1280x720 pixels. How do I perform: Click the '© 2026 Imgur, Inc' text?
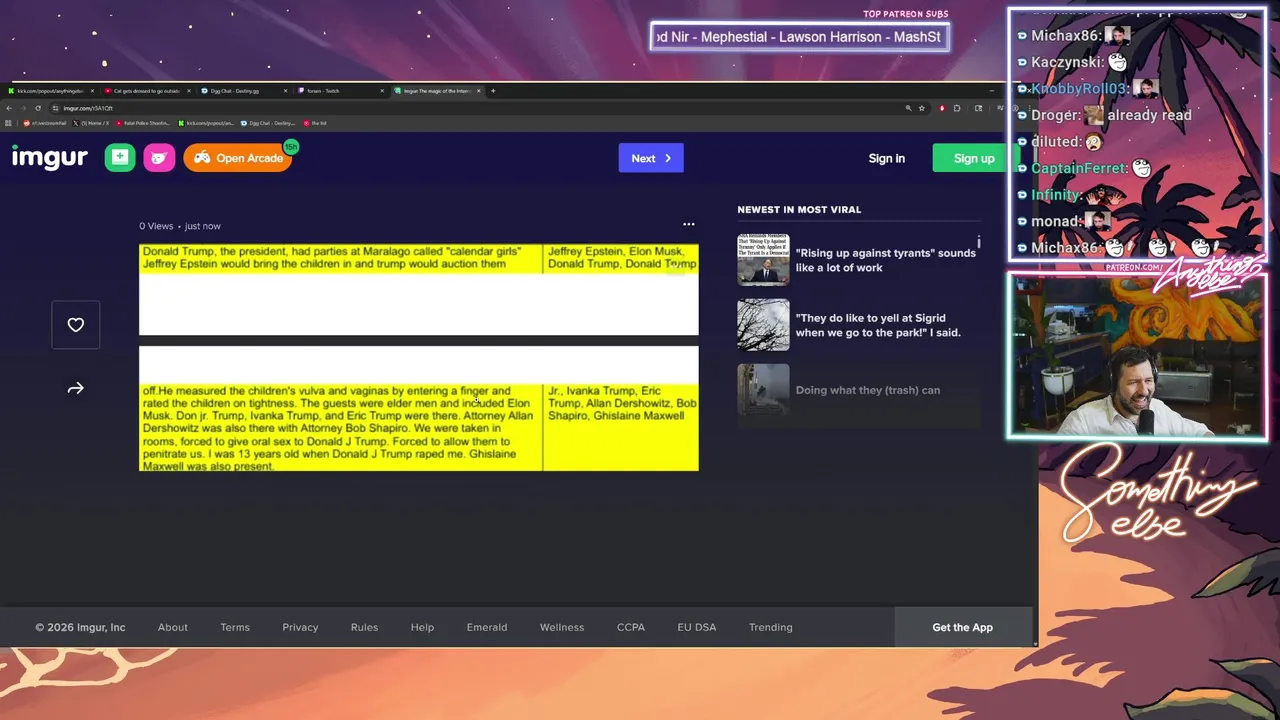[x=80, y=627]
